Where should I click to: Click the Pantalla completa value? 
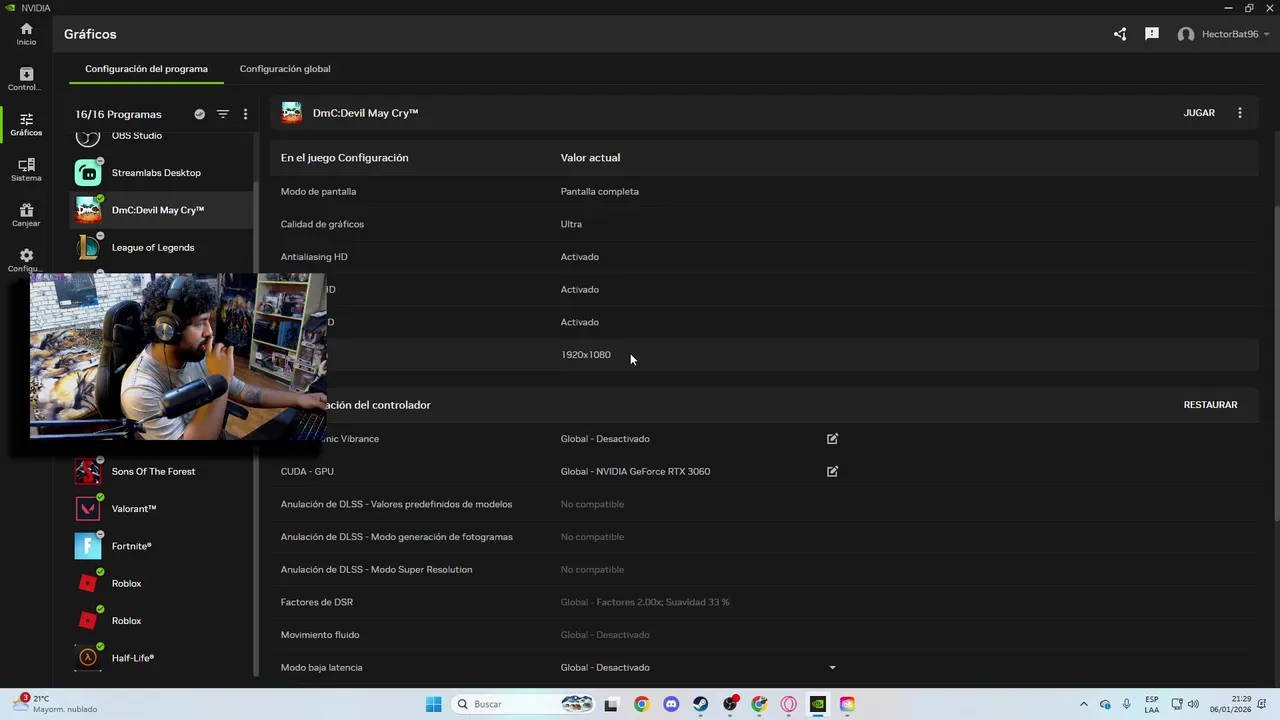coord(599,191)
